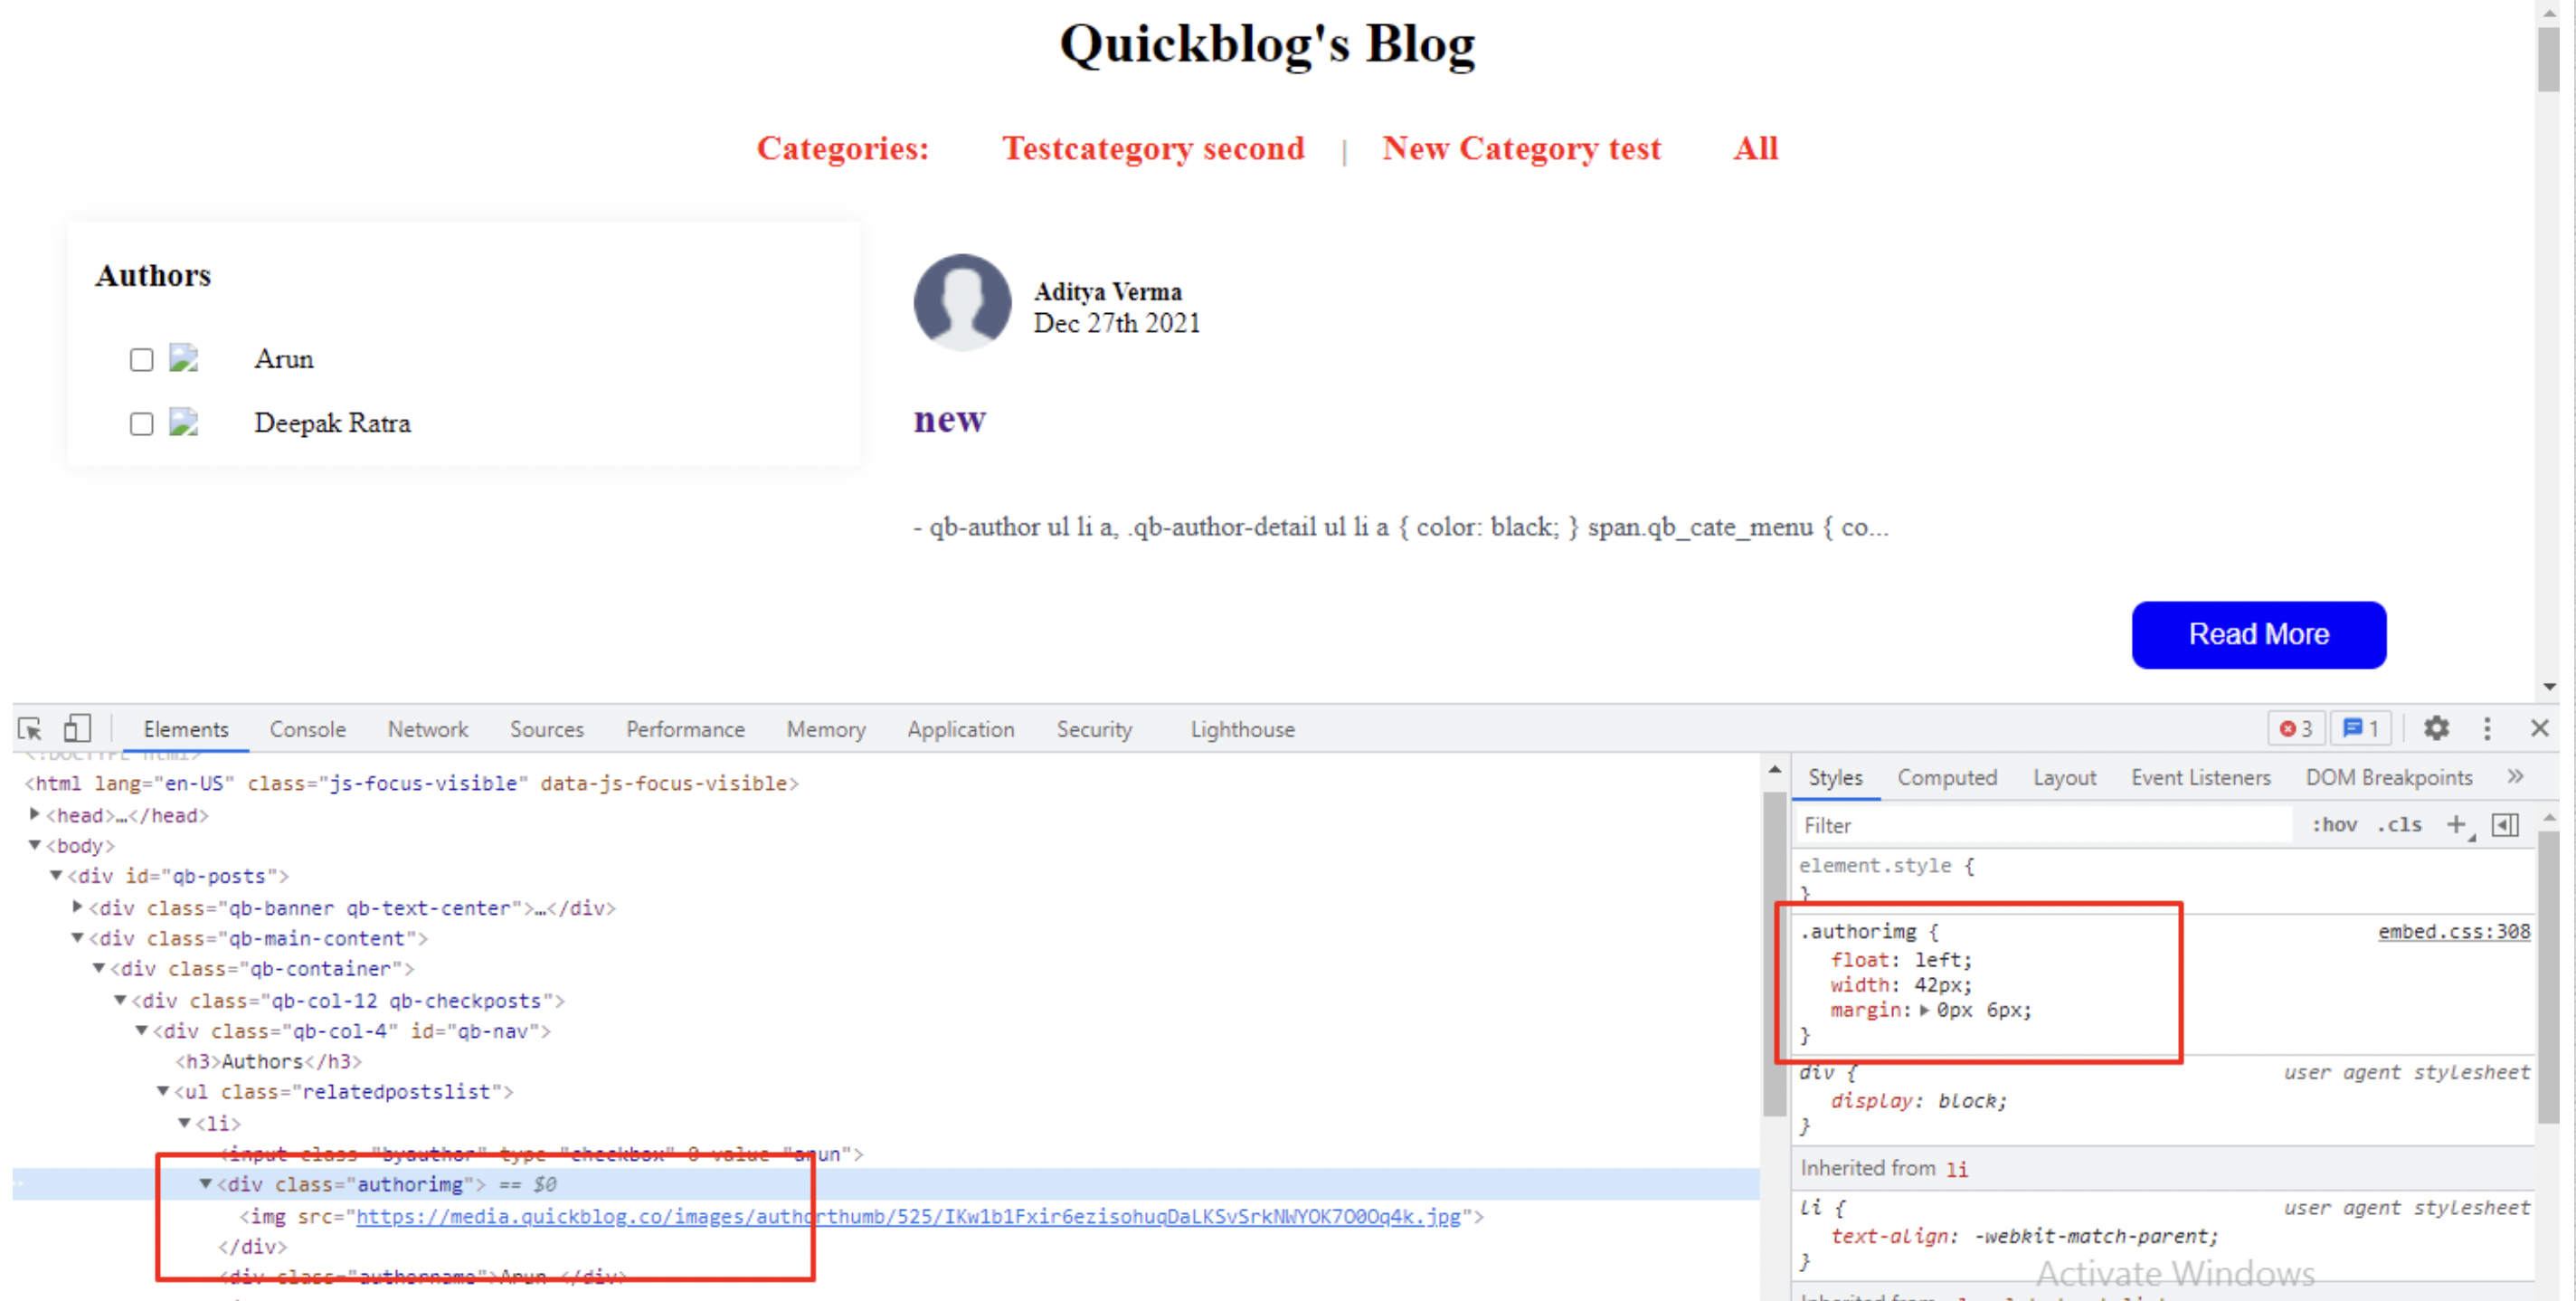Switch to the Layout tab

(x=2064, y=777)
